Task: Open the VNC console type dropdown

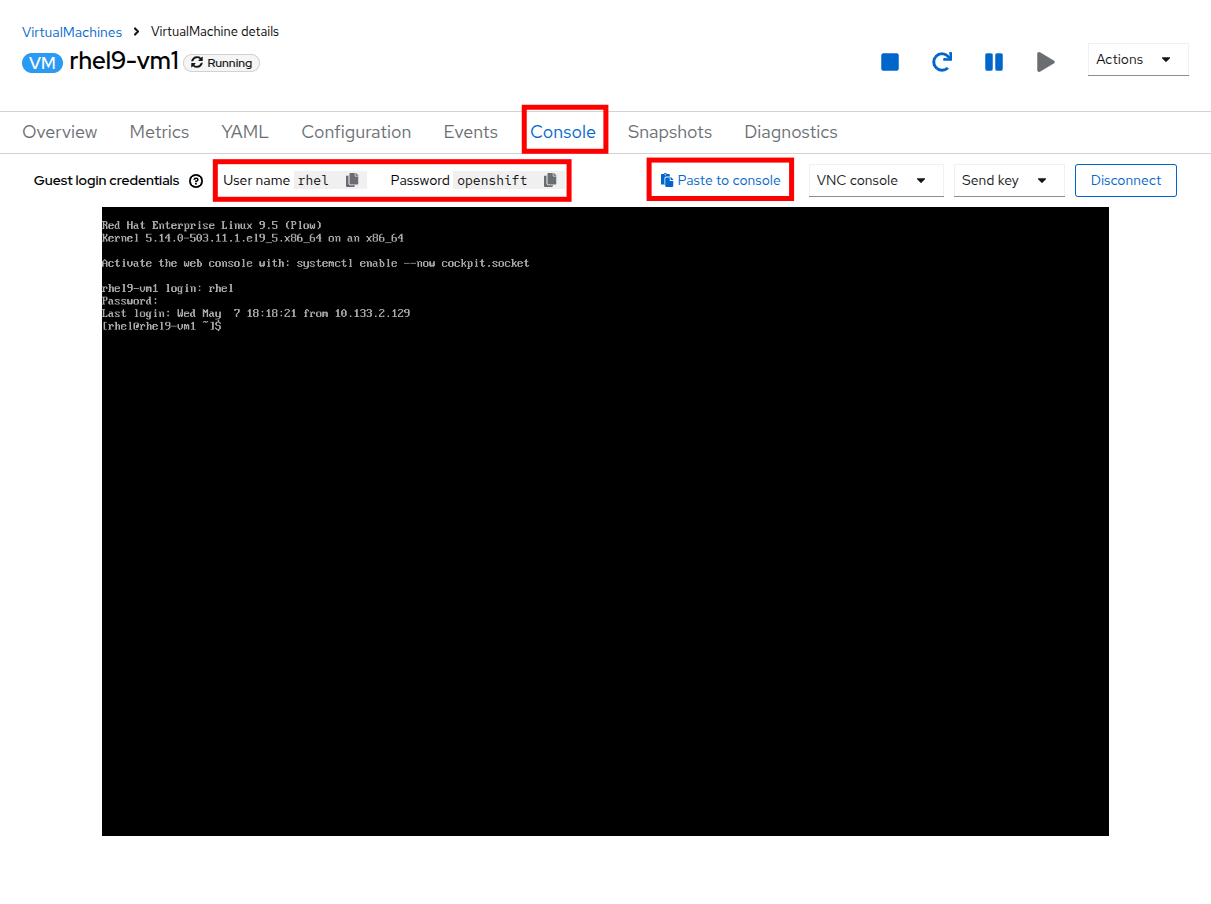Action: tap(875, 181)
